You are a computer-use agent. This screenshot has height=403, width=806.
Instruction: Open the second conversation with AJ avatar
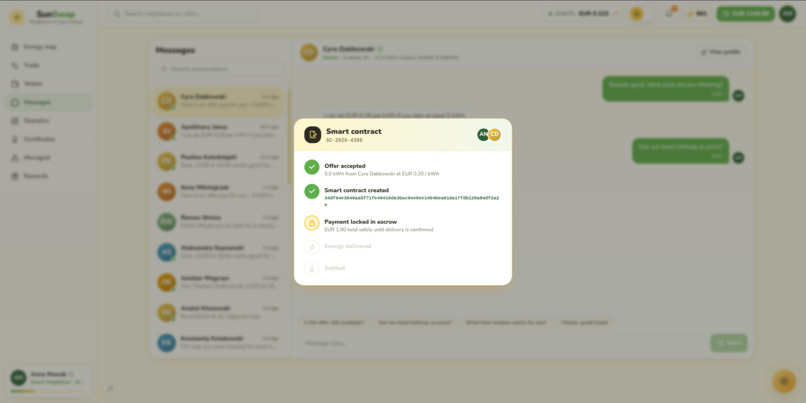coord(219,131)
